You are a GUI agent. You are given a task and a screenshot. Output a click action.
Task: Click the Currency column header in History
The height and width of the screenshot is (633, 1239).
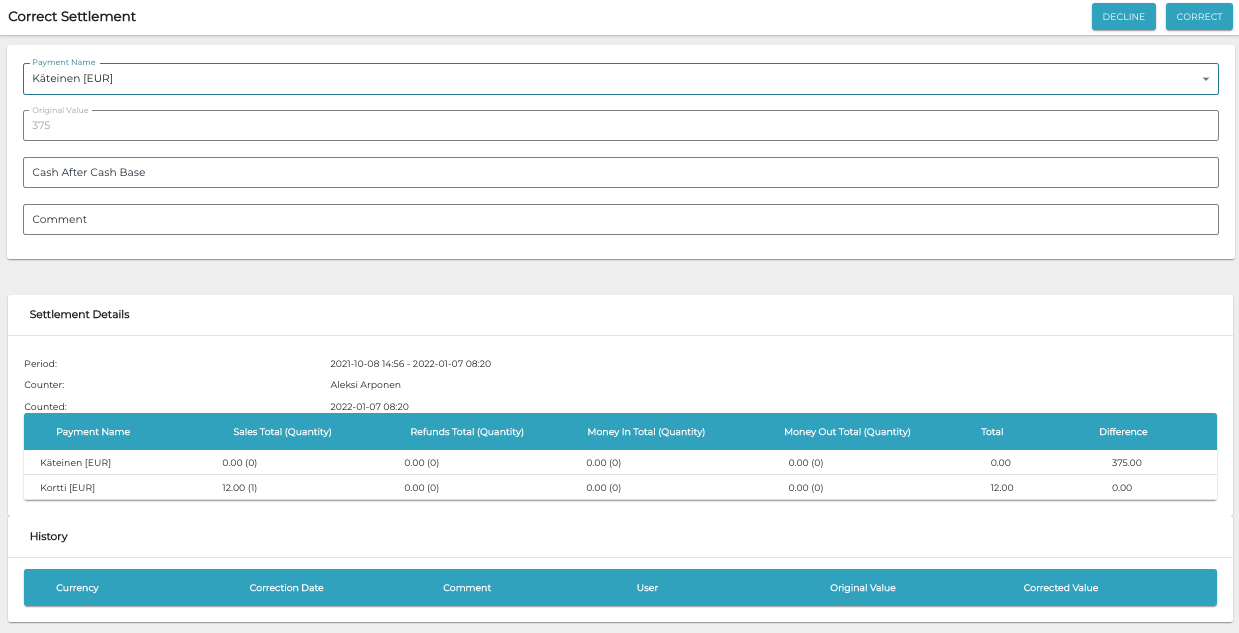(x=77, y=588)
